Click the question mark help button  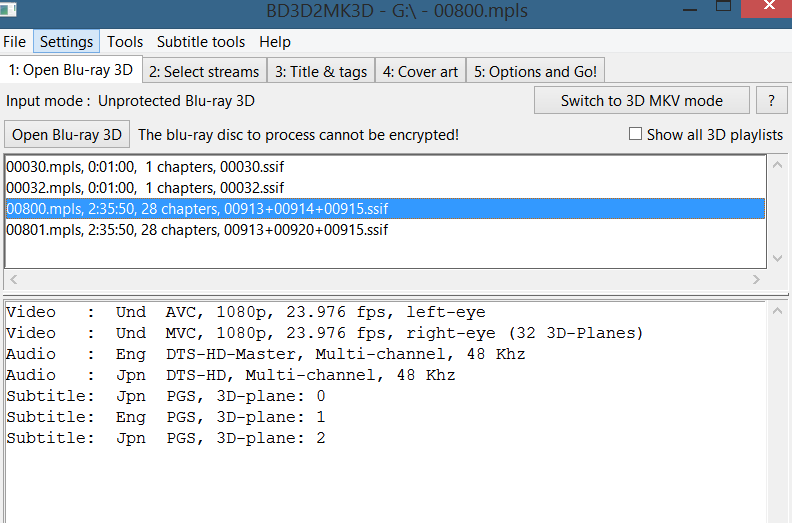[x=771, y=100]
